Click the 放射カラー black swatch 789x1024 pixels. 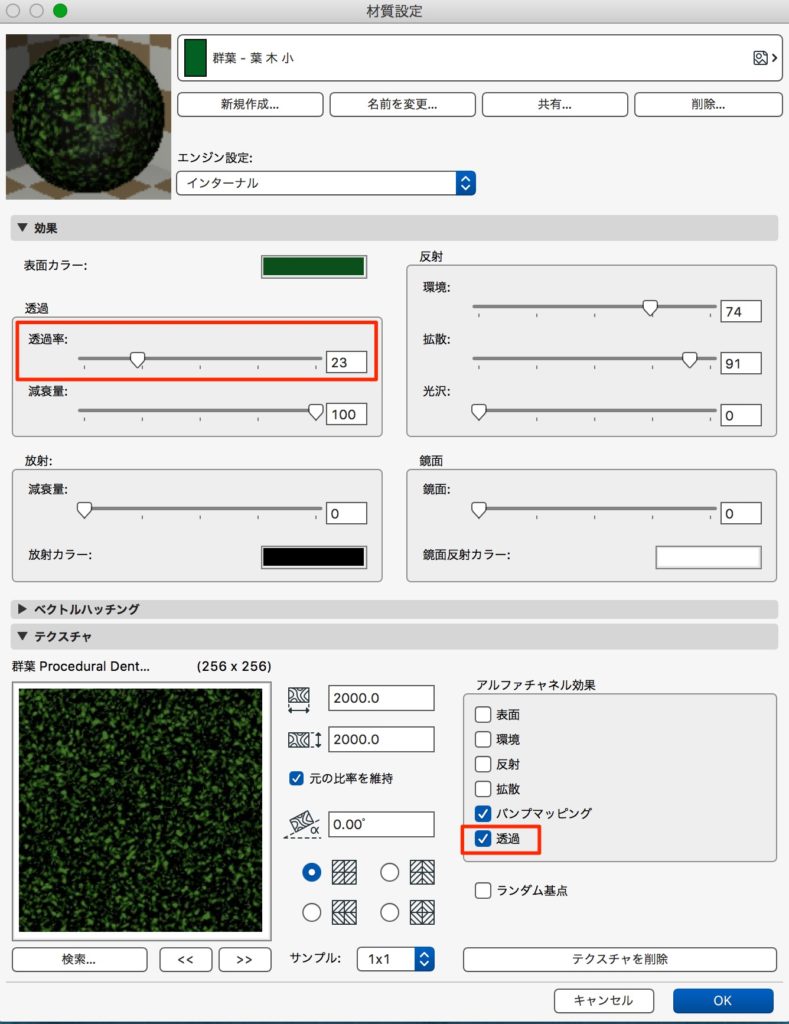click(314, 557)
